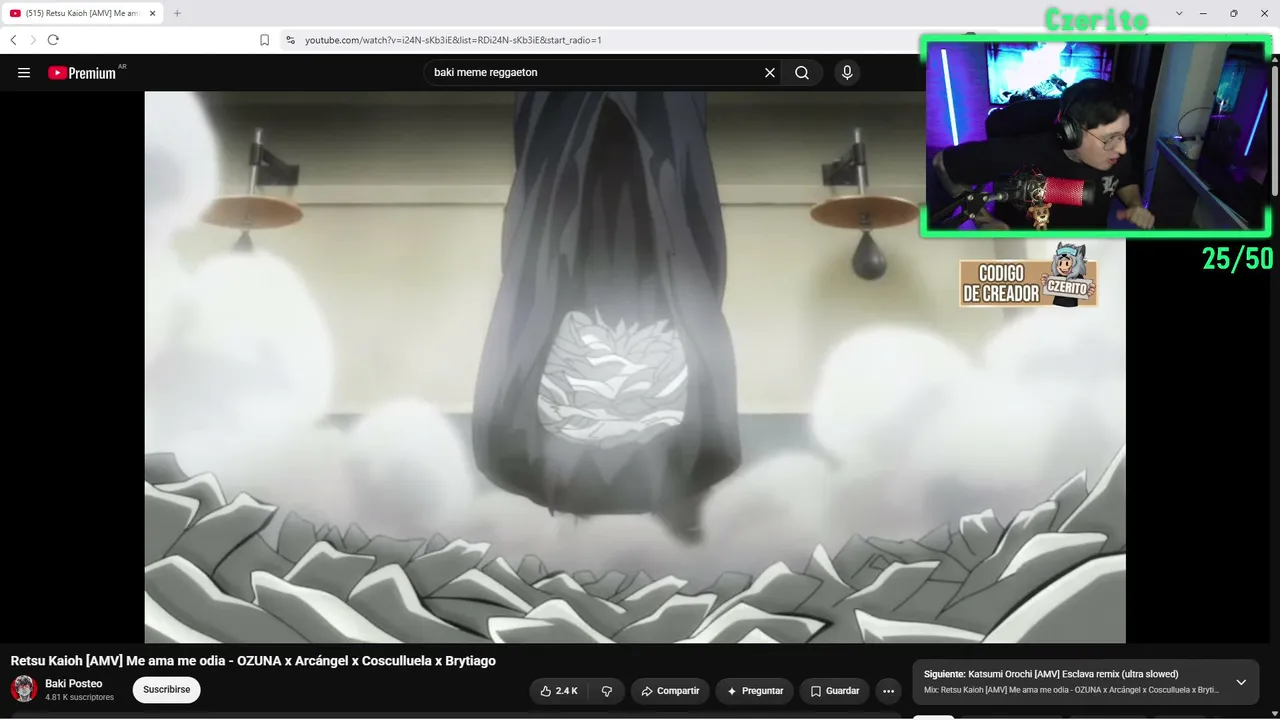The width and height of the screenshot is (1280, 720).
Task: Subscribe via the Suscribirse button
Action: tap(166, 690)
